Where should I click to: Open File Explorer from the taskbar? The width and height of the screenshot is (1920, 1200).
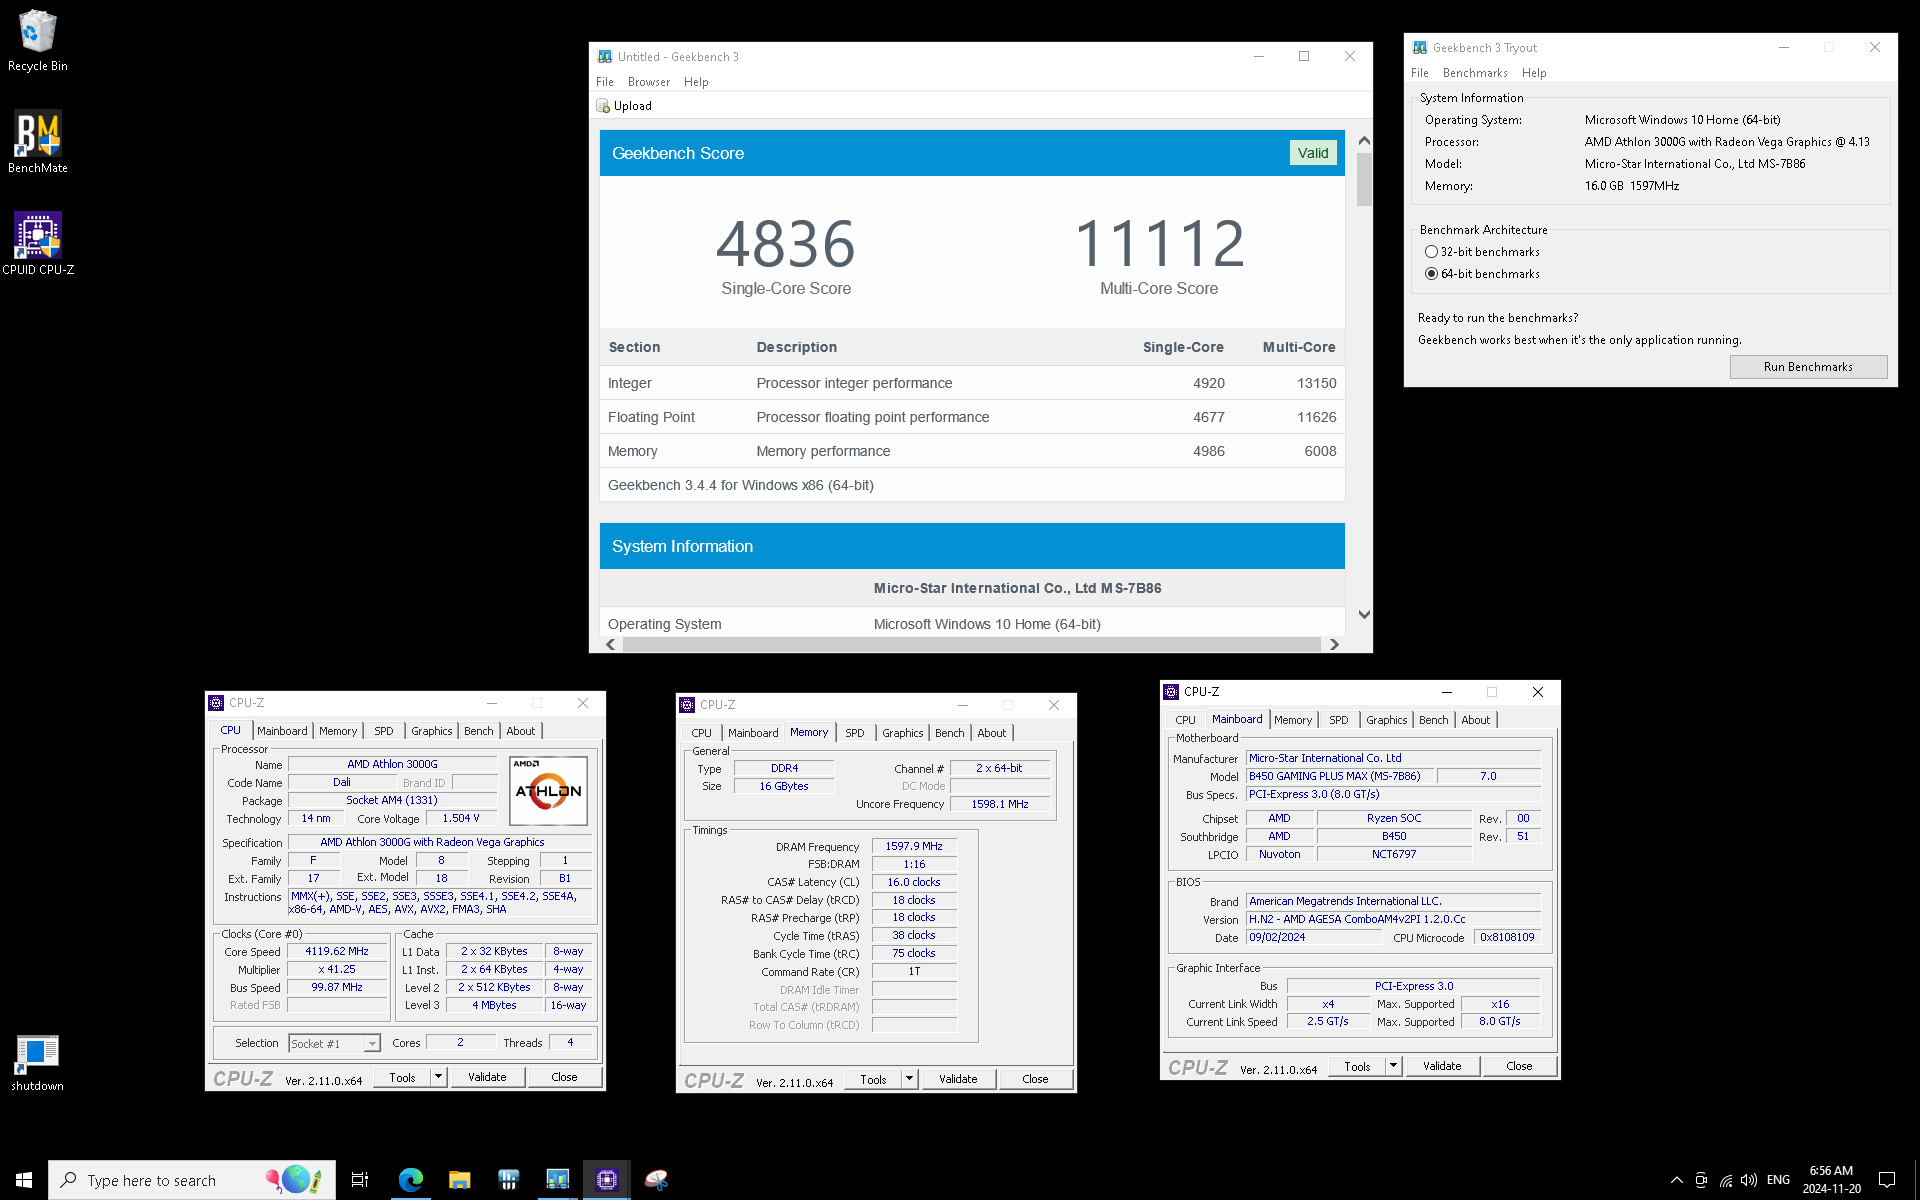(x=459, y=1180)
